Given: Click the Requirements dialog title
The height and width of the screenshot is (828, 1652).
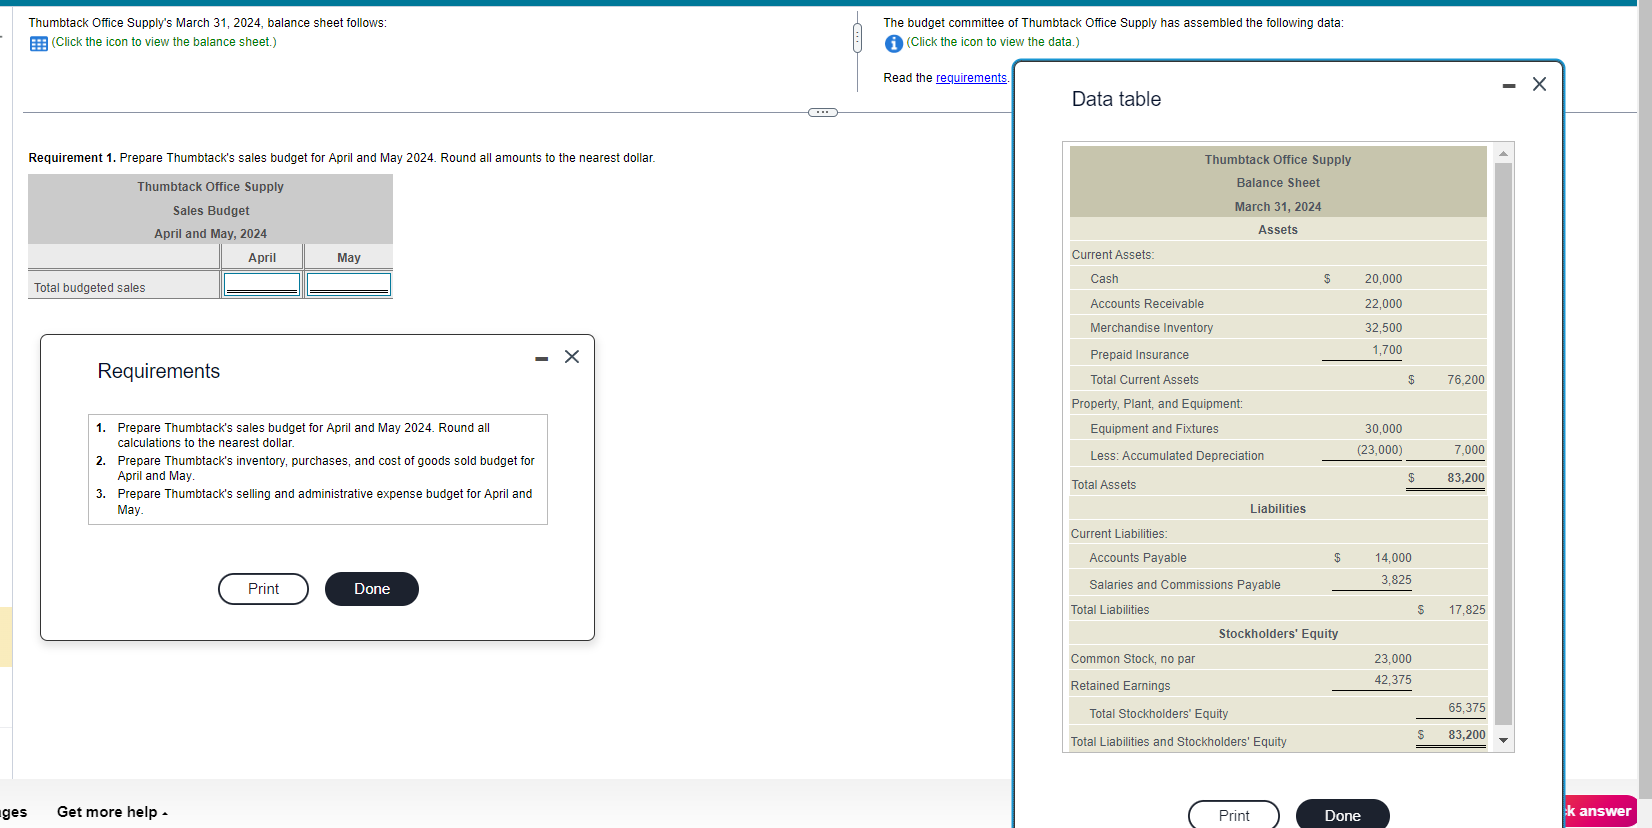Looking at the screenshot, I should coord(159,371).
